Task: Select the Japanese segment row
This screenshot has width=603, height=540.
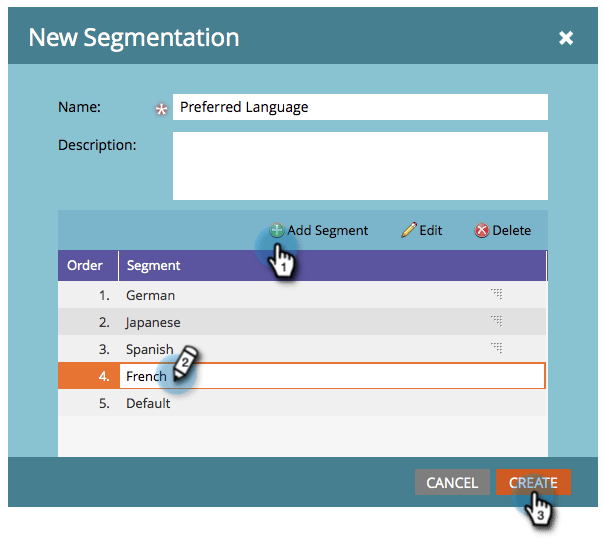Action: [300, 322]
